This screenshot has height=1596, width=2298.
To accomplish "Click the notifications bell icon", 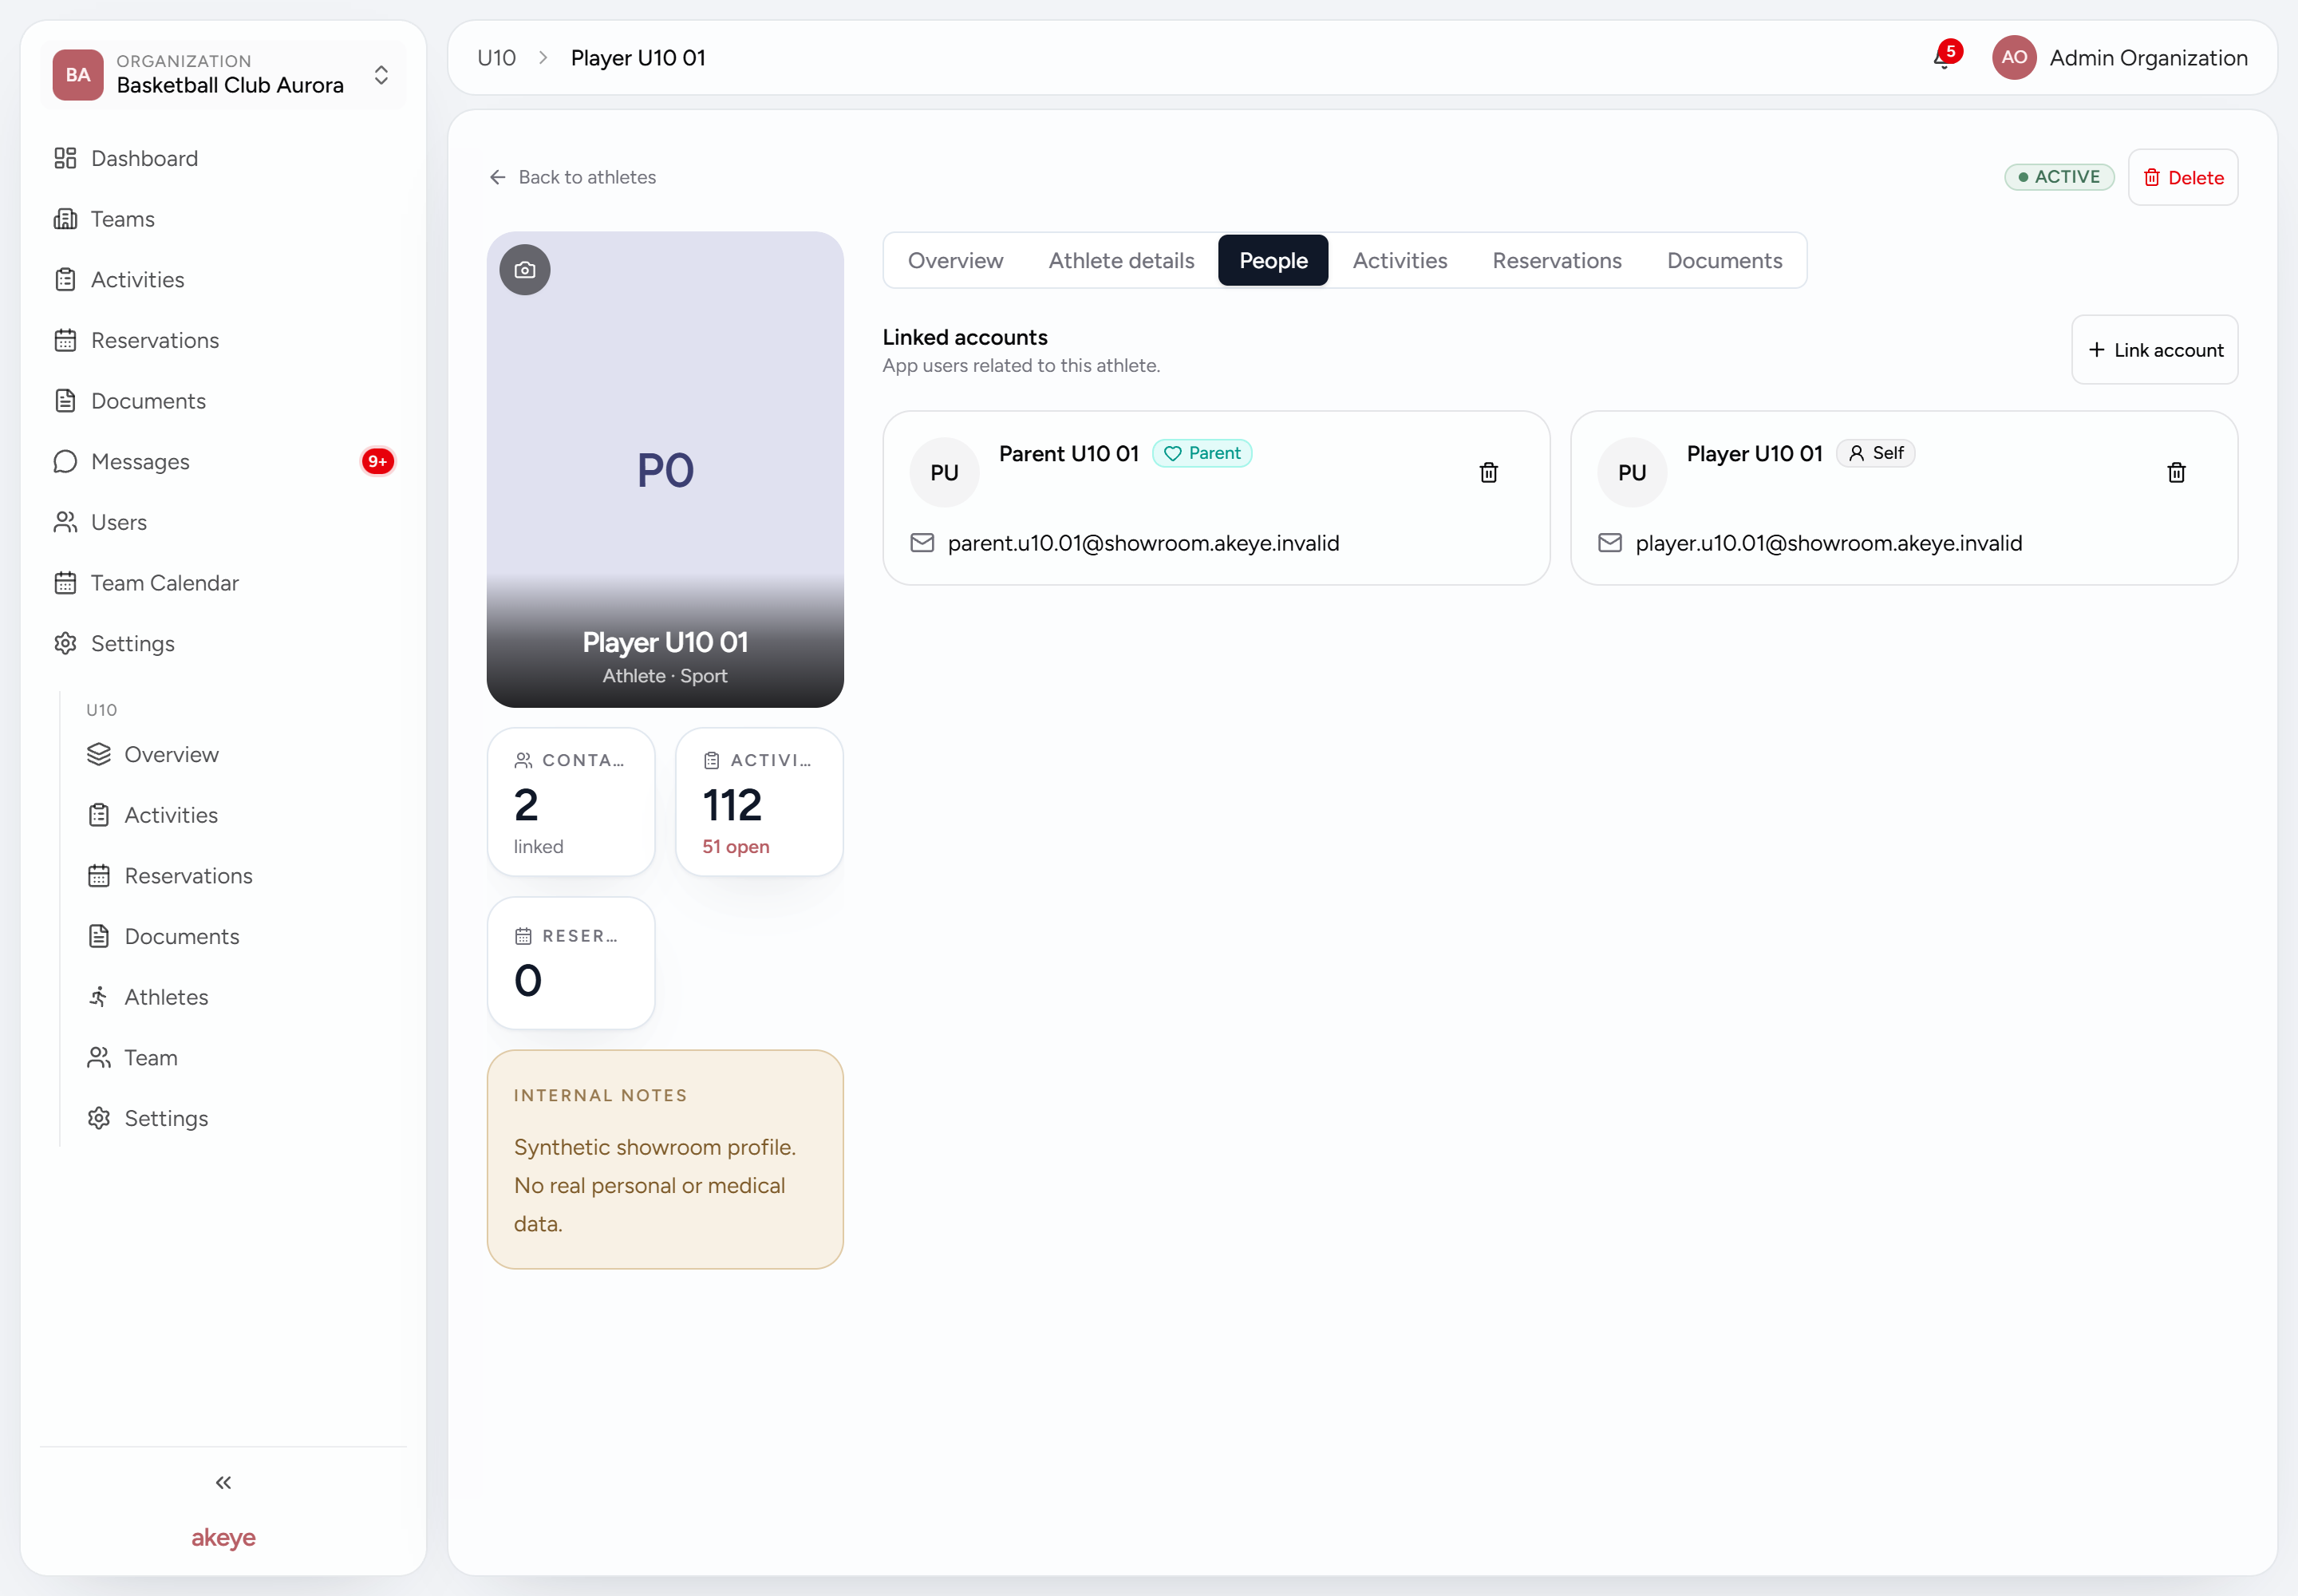I will [1943, 59].
